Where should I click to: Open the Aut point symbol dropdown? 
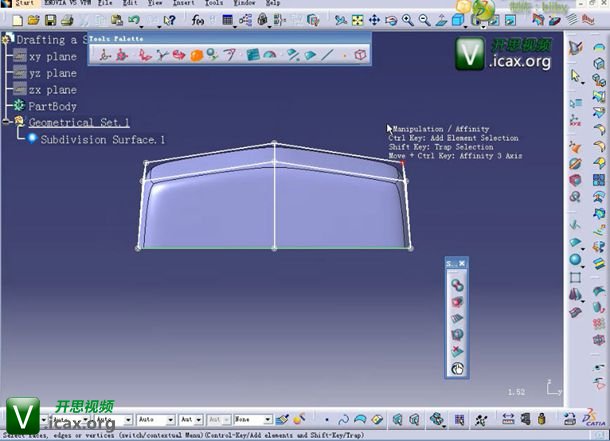(x=198, y=420)
